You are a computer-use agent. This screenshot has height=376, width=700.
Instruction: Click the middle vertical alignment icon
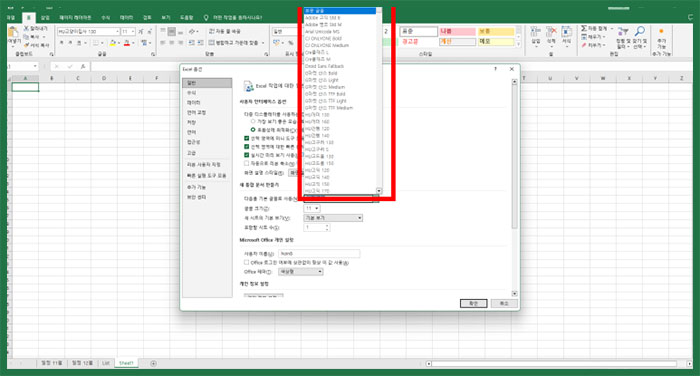coord(171,32)
